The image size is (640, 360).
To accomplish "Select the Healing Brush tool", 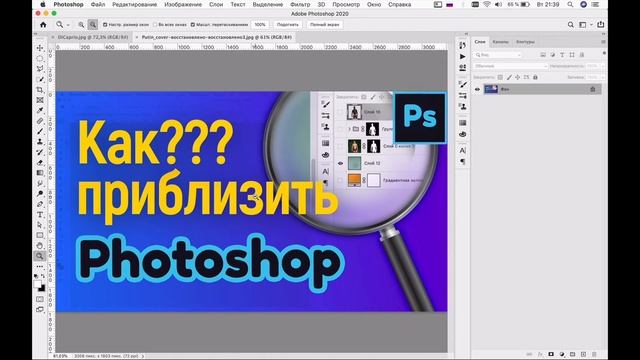I will [40, 121].
